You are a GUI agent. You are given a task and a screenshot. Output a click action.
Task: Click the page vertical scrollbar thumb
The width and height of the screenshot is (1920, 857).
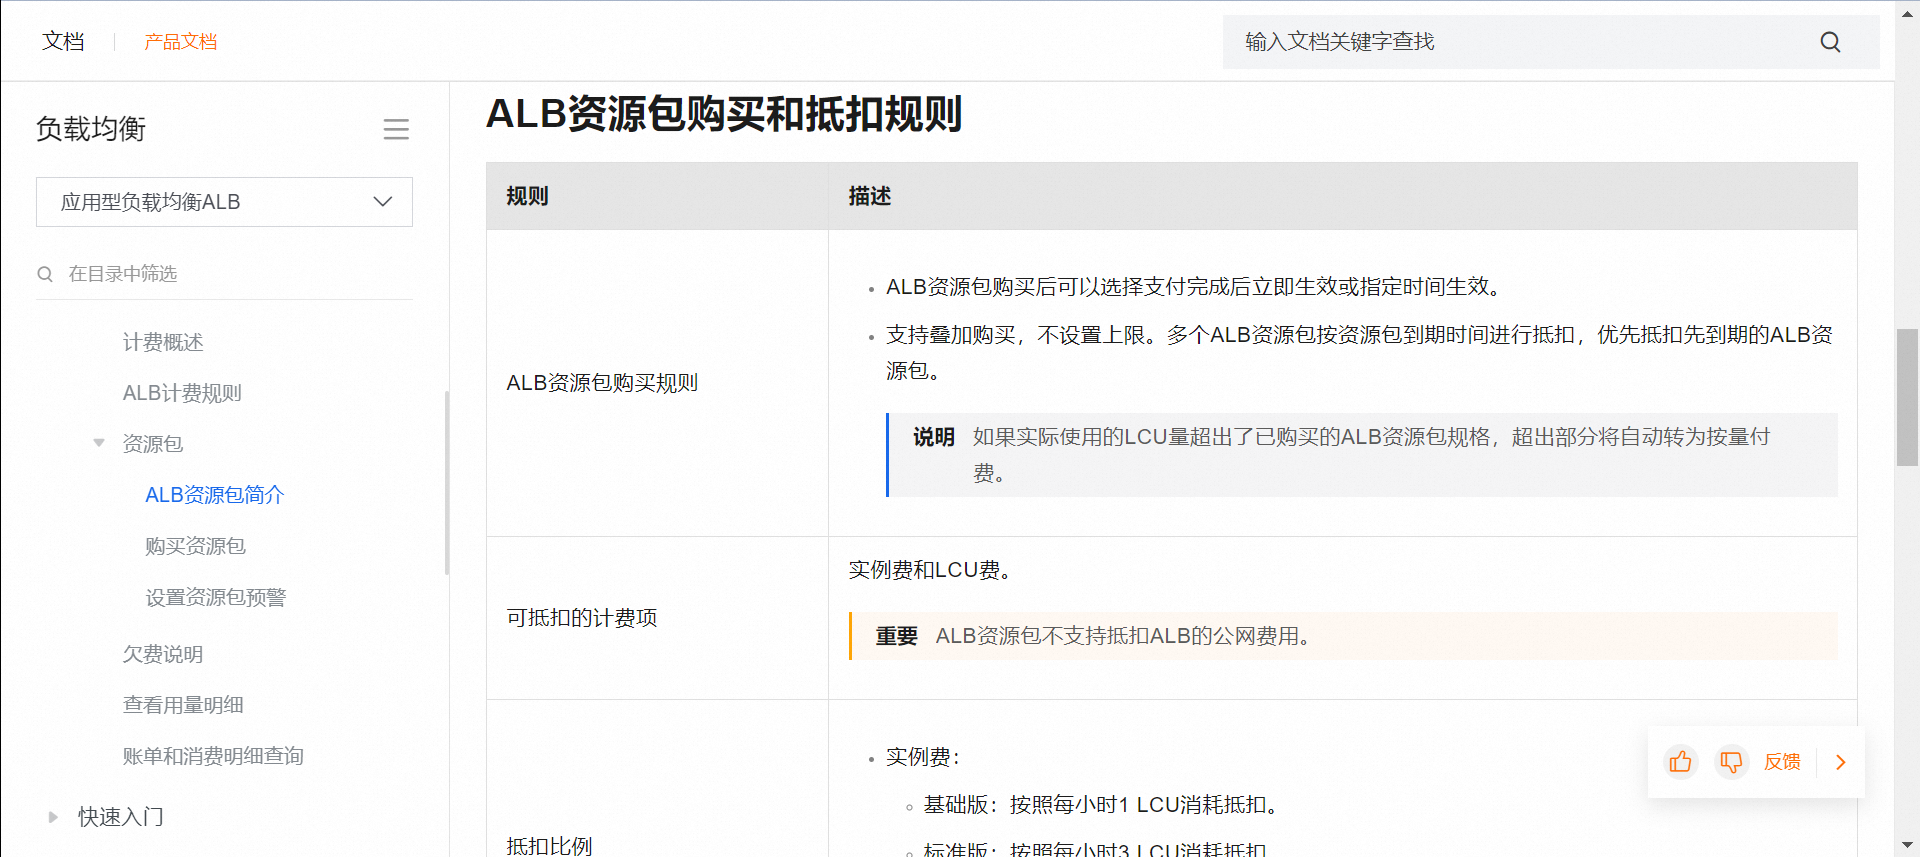coord(1908,397)
